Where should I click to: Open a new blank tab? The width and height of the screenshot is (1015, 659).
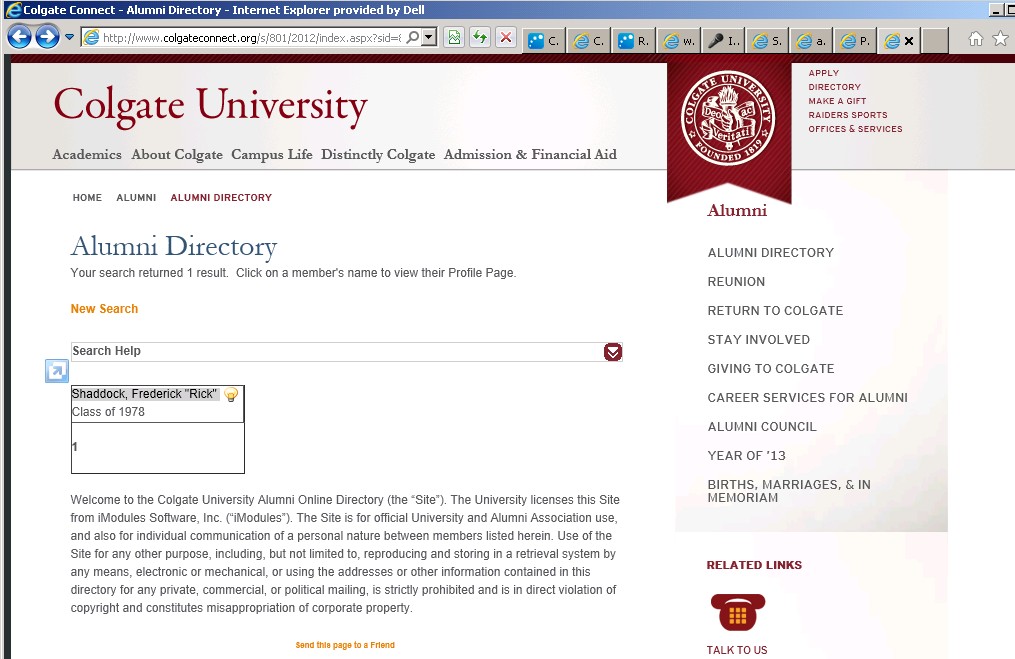click(935, 40)
